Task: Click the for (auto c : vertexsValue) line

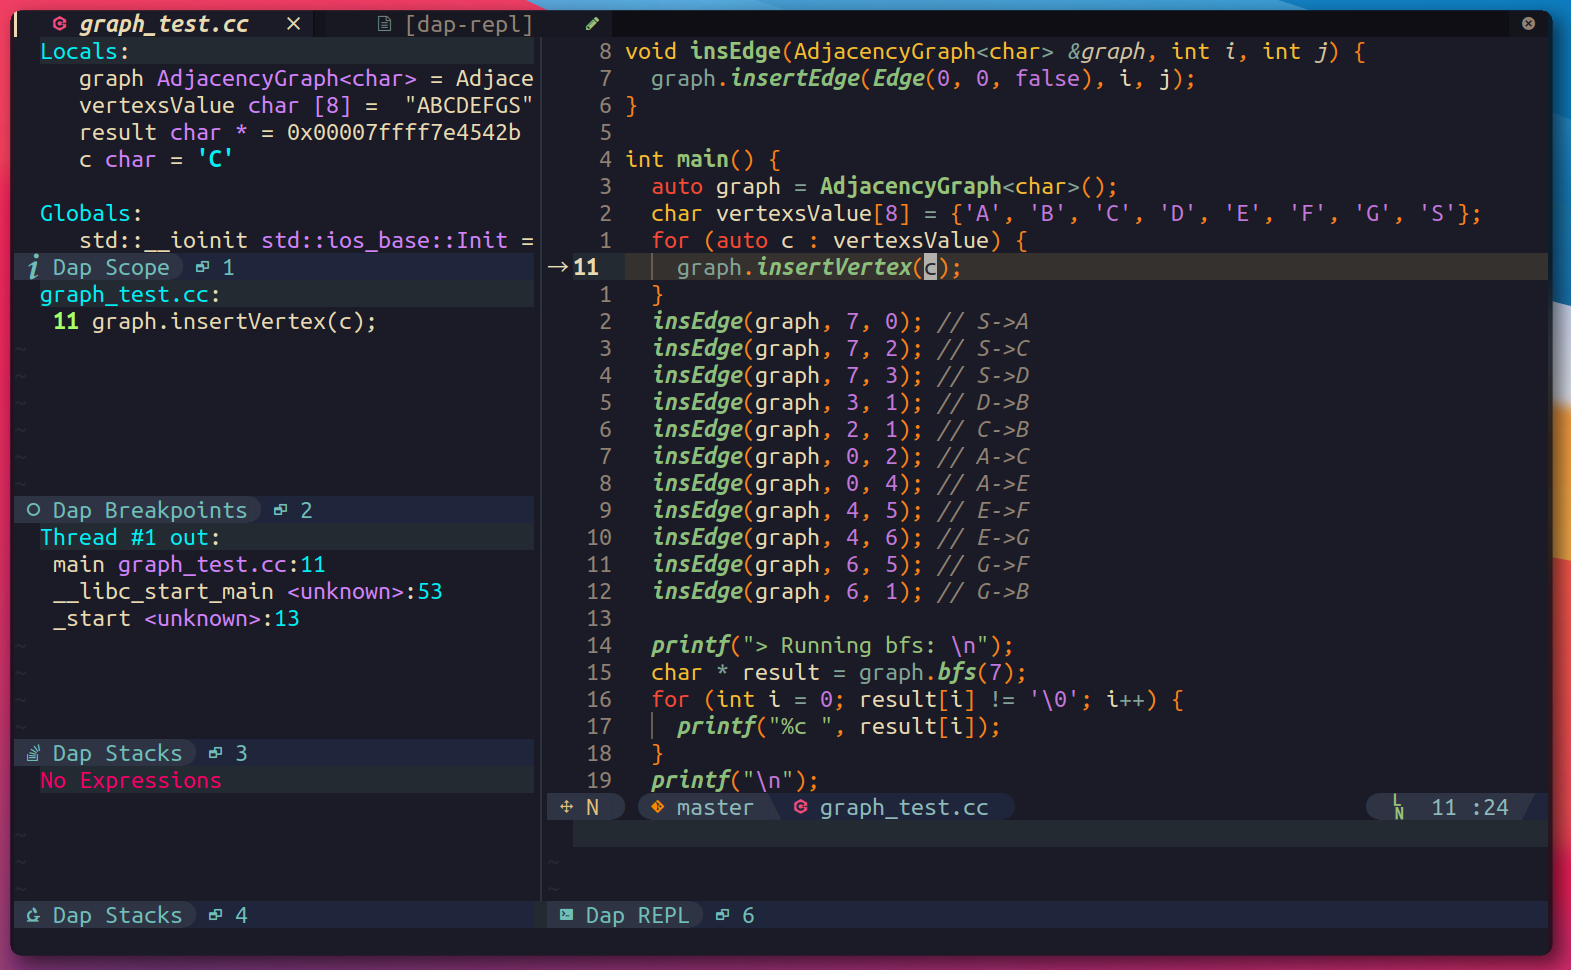Action: (x=840, y=240)
